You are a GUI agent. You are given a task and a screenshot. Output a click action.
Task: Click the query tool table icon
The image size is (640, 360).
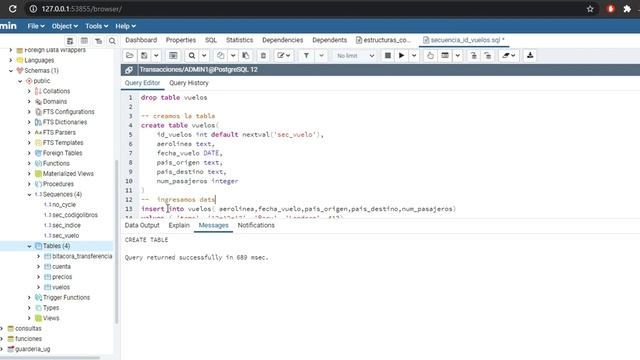173,56
